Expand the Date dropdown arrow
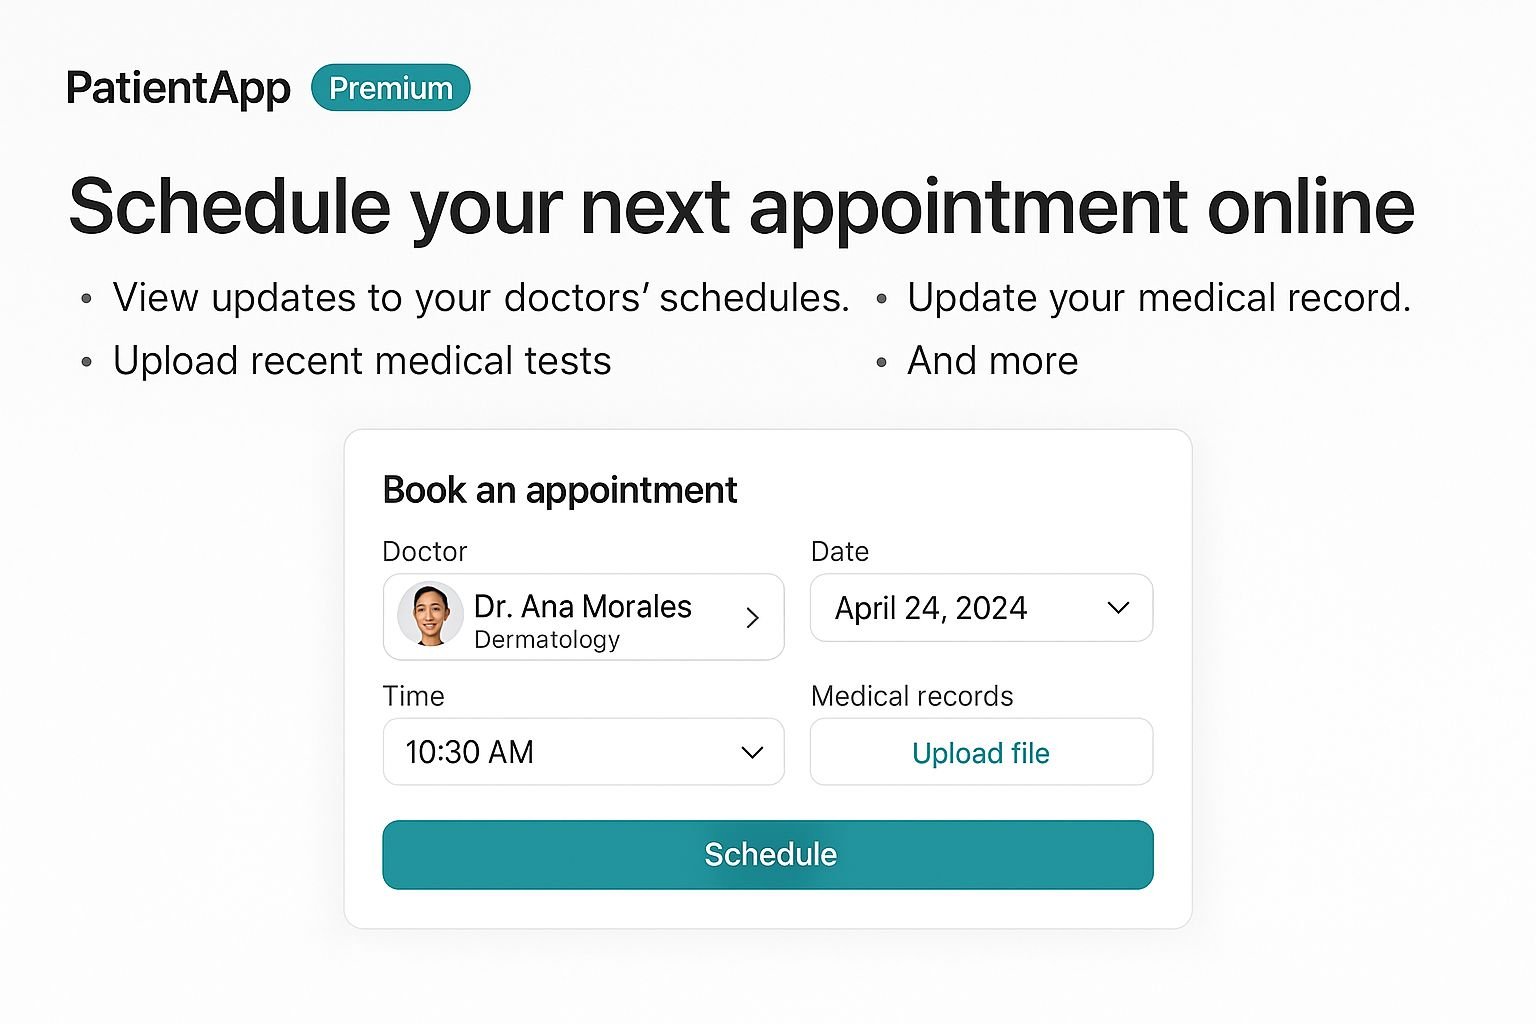The image size is (1536, 1024). pos(1118,608)
